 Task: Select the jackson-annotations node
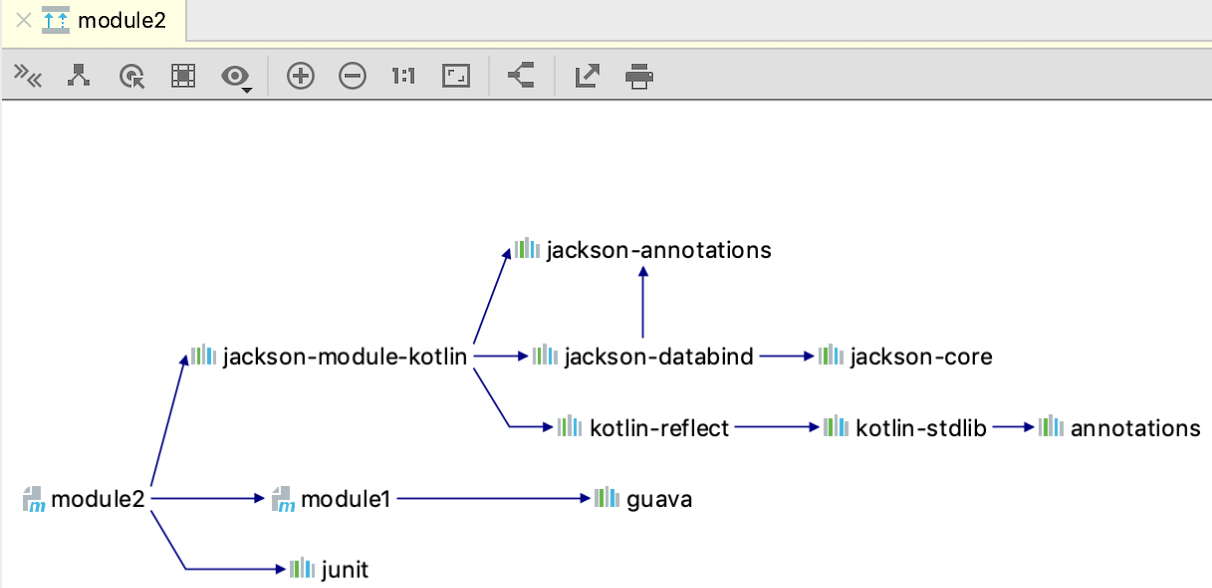pyautogui.click(x=643, y=250)
